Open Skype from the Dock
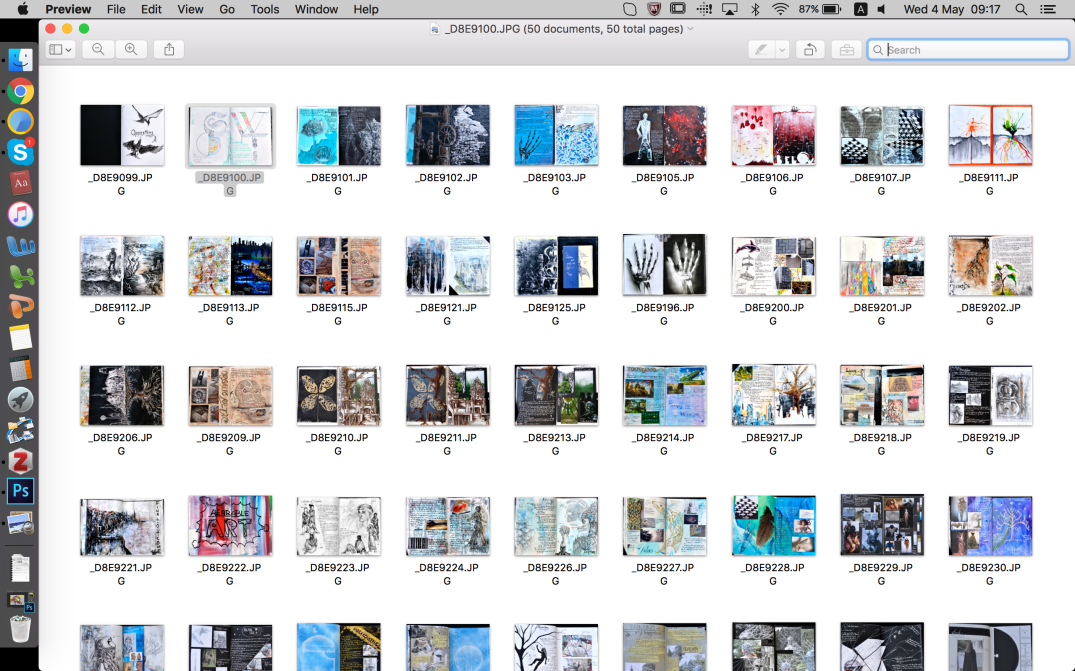The height and width of the screenshot is (671, 1075). pyautogui.click(x=21, y=152)
